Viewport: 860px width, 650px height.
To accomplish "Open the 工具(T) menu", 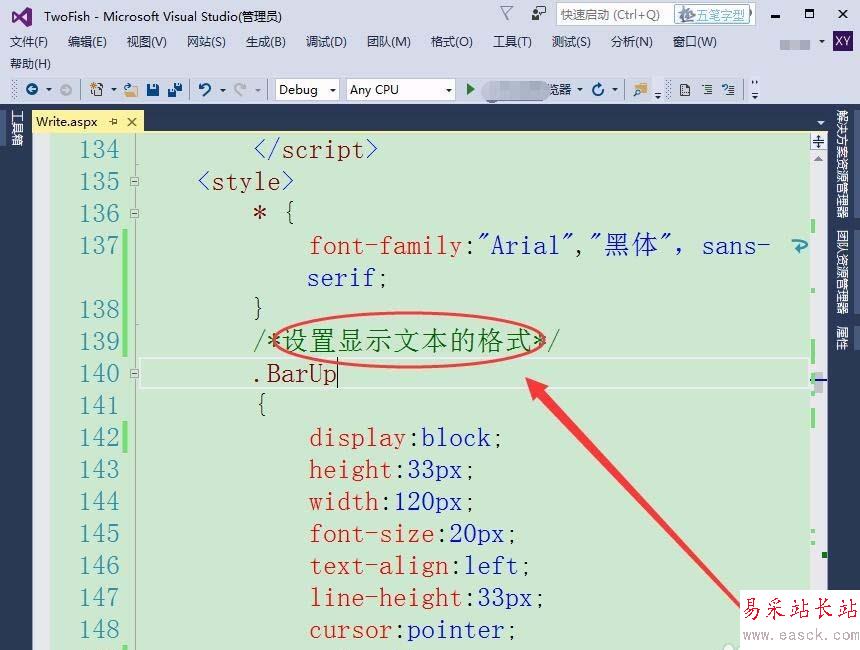I will click(x=512, y=42).
